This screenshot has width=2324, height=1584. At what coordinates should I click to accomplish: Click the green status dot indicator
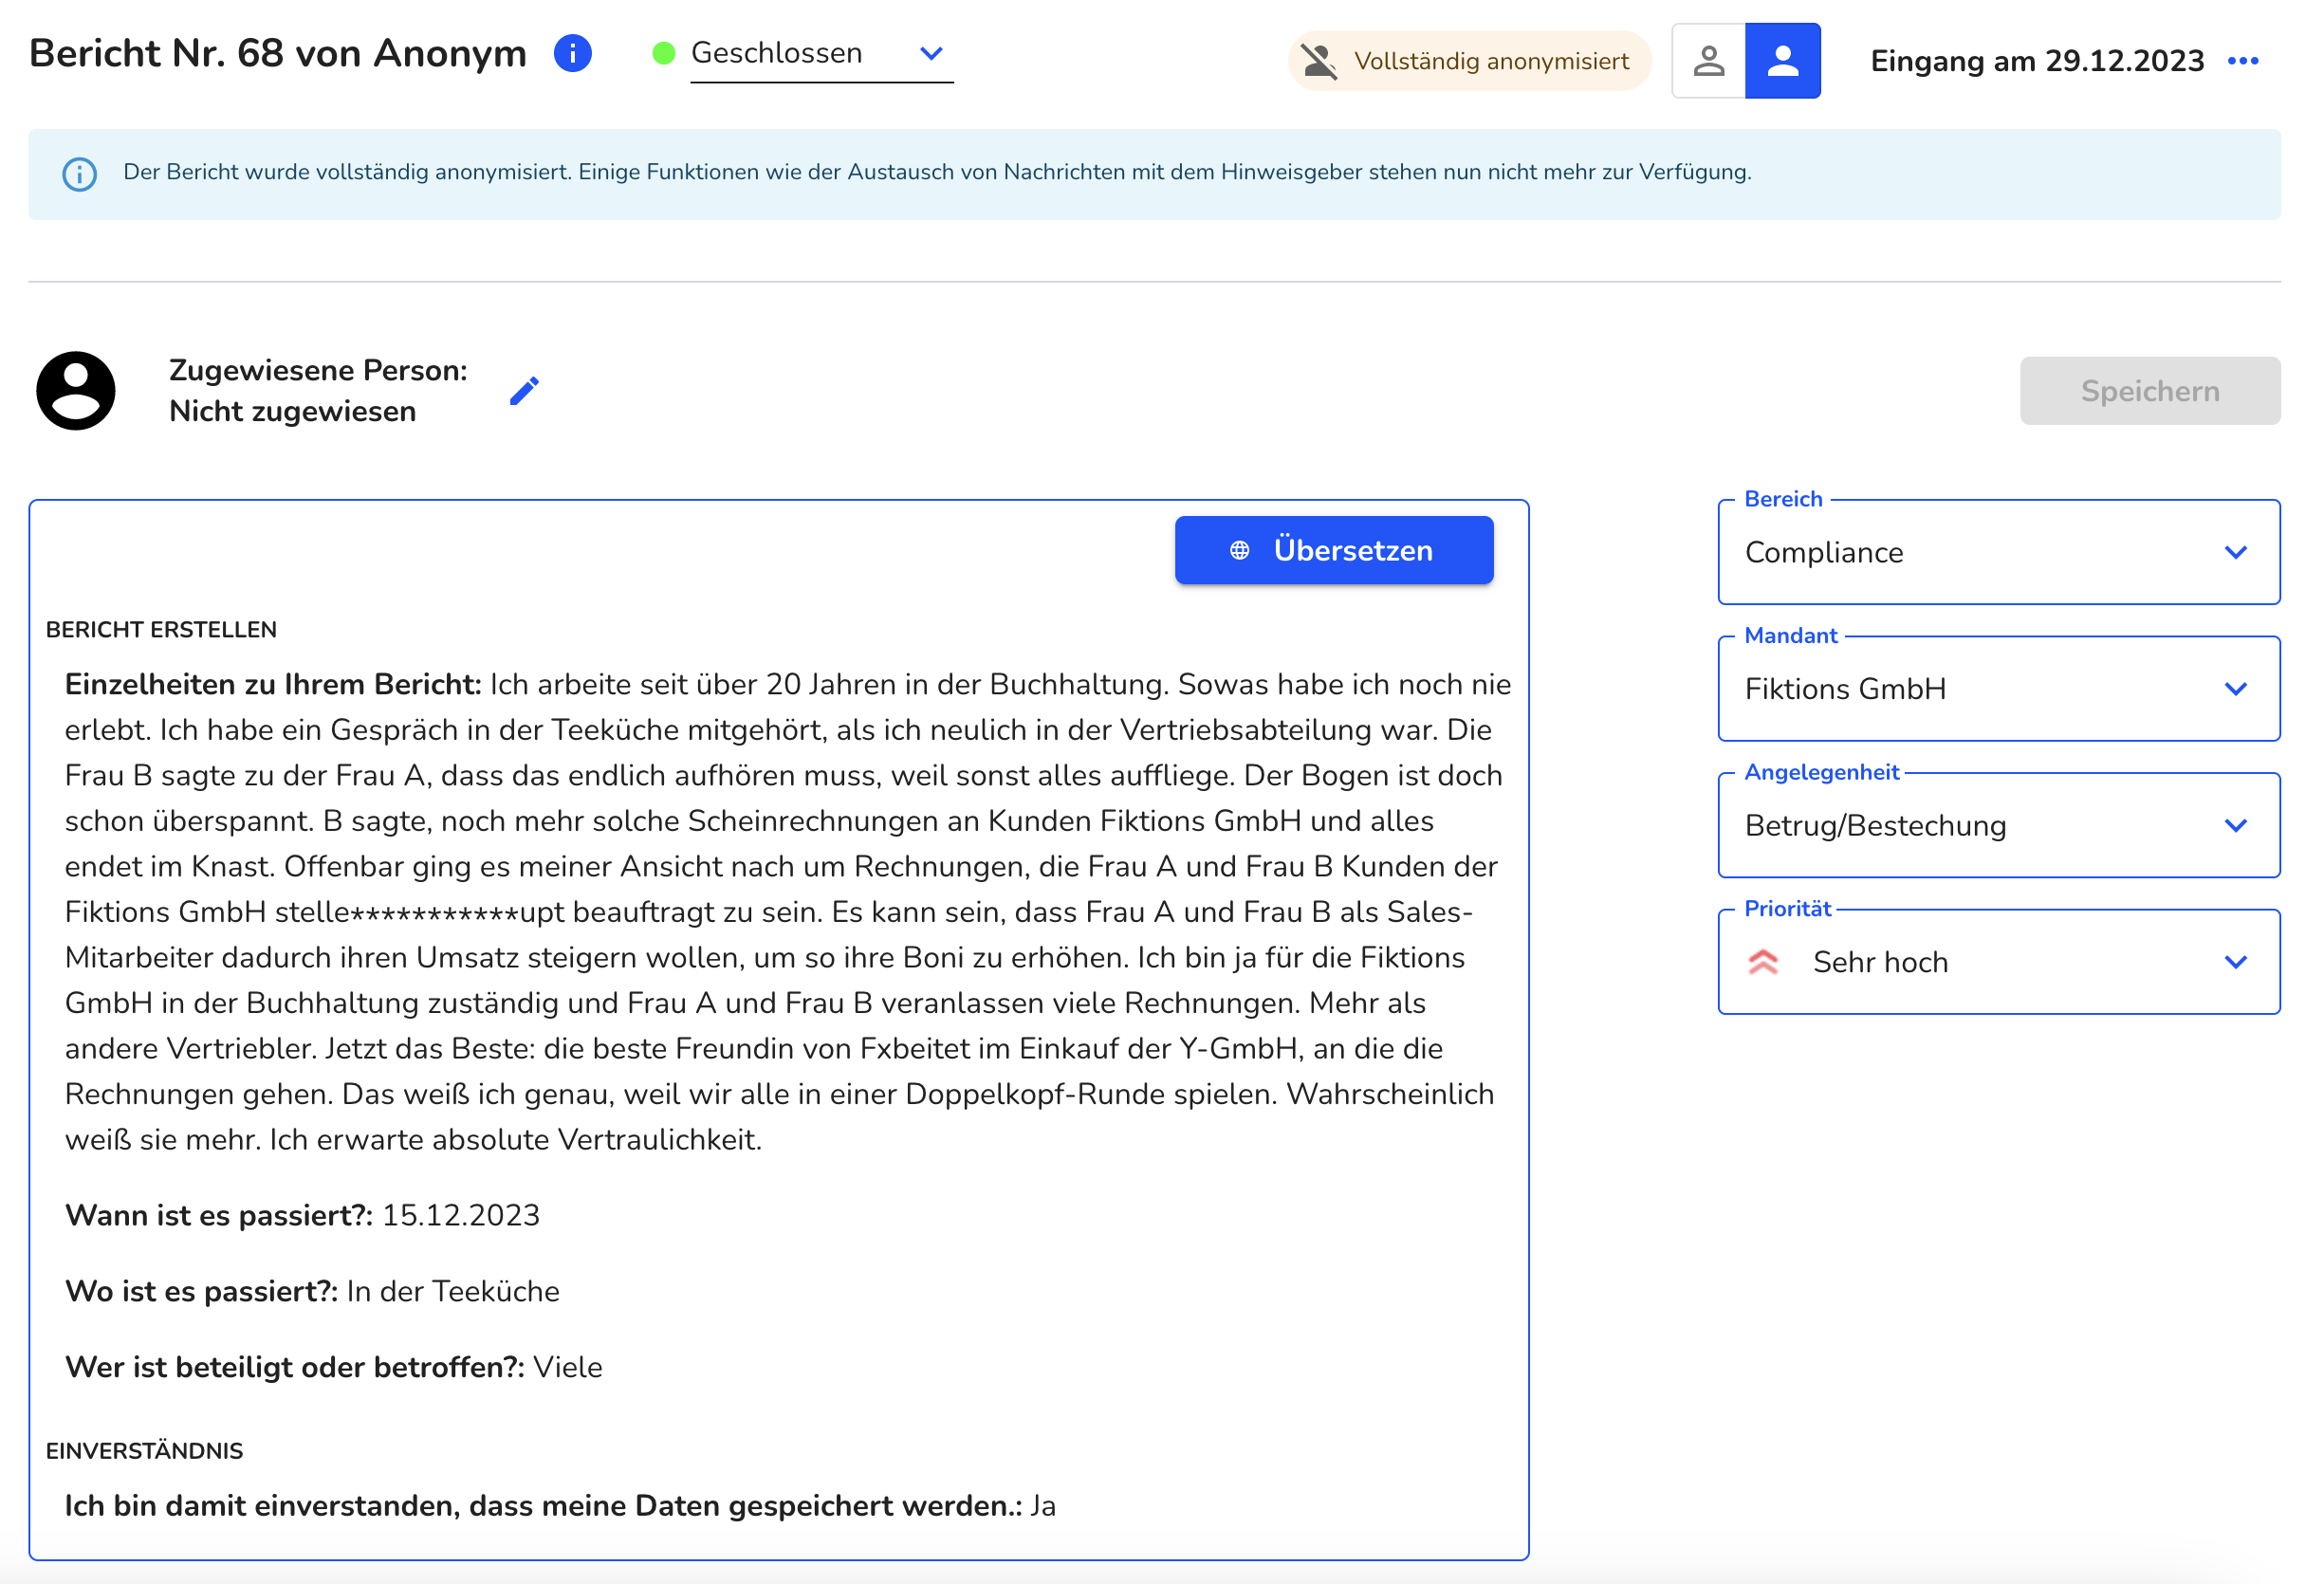[663, 53]
